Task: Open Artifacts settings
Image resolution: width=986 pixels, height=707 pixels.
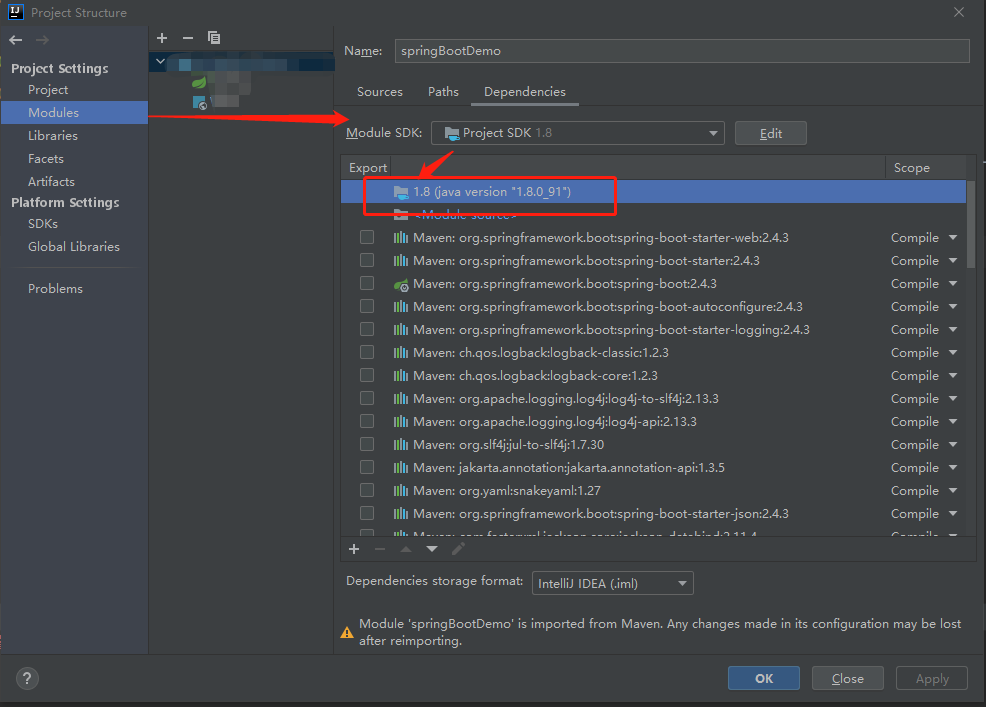Action: coord(52,182)
